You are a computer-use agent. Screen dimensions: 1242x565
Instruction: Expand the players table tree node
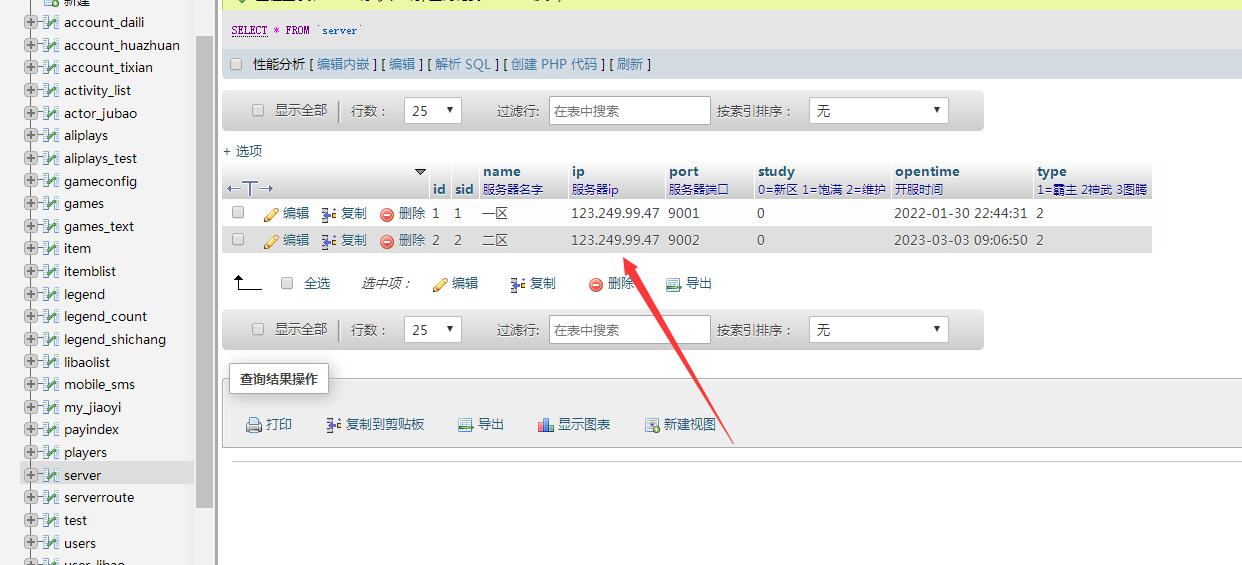coord(31,452)
